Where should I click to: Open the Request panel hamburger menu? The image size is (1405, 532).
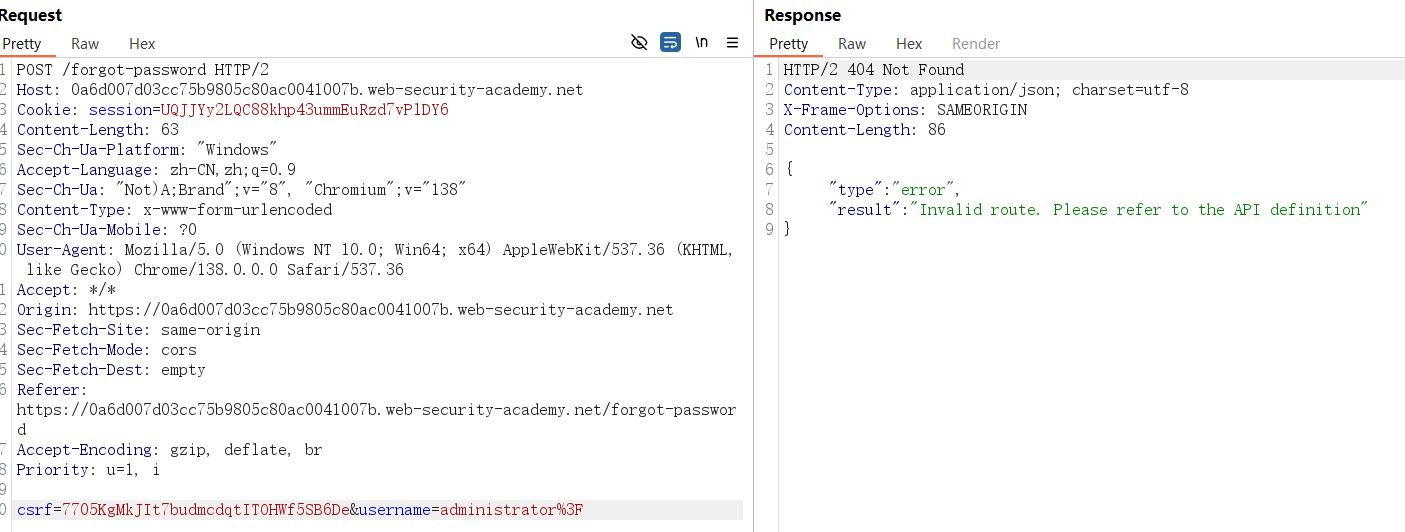pyautogui.click(x=733, y=42)
